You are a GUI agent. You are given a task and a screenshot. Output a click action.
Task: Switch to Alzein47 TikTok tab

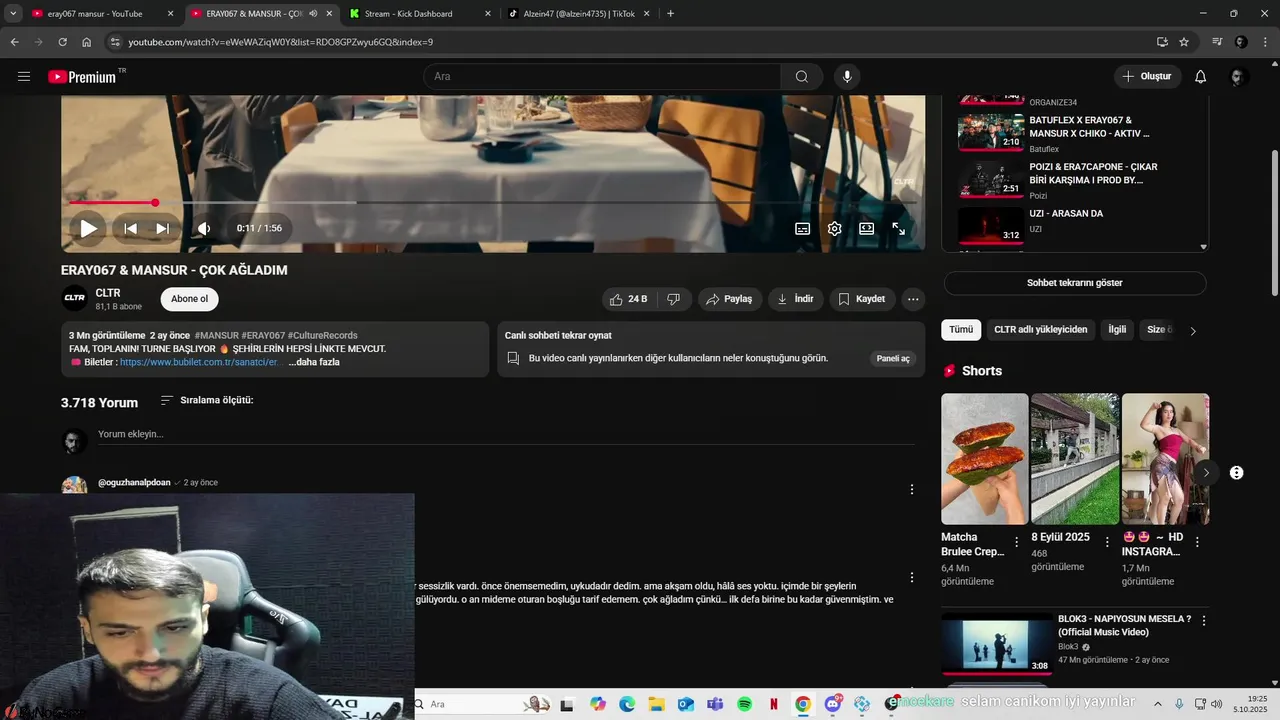click(579, 13)
